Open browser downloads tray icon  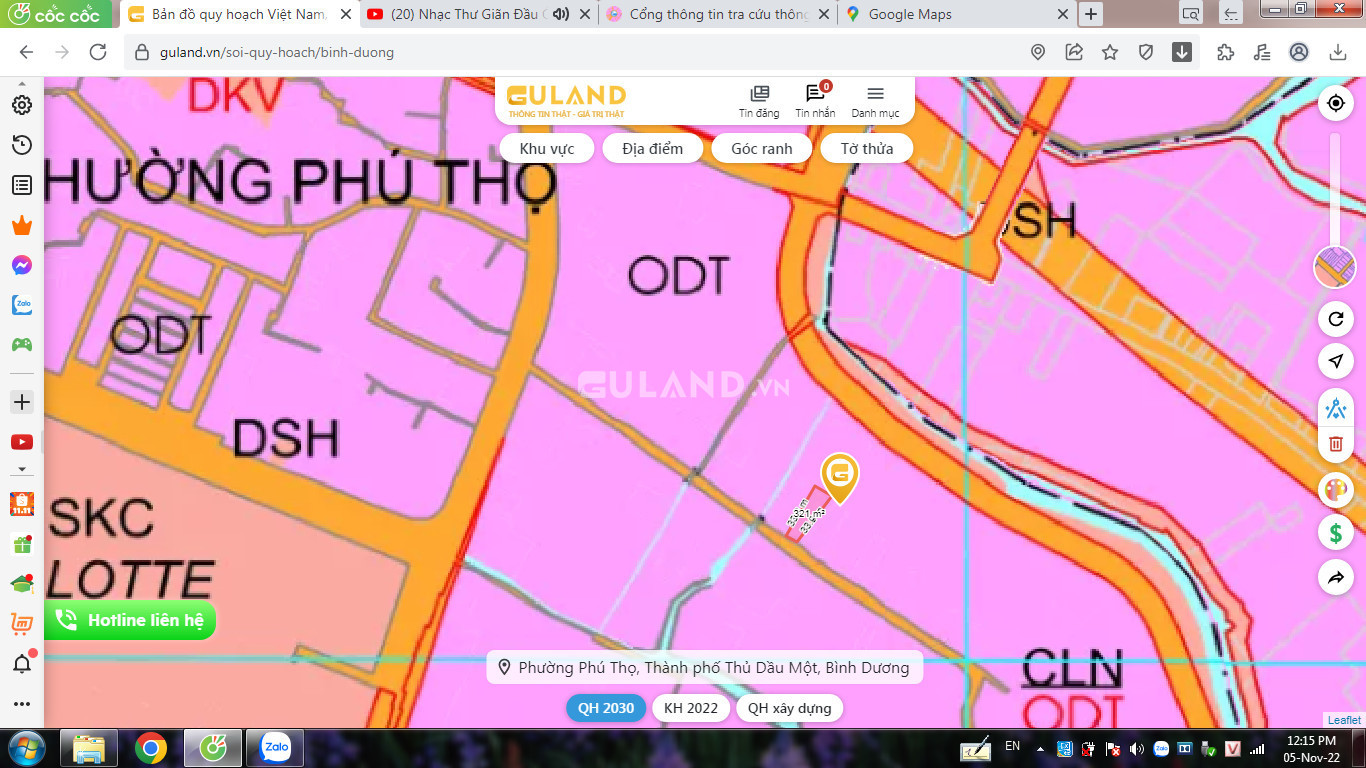pos(1338,52)
